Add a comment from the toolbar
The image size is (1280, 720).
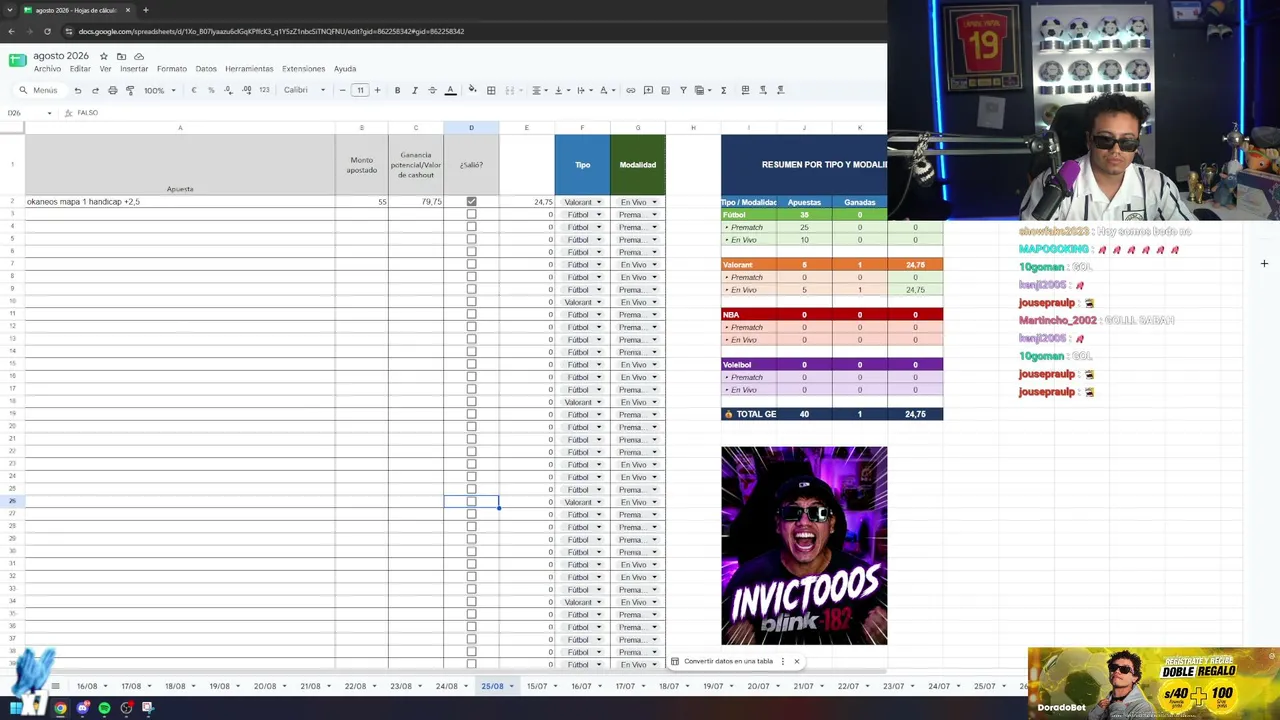click(648, 90)
